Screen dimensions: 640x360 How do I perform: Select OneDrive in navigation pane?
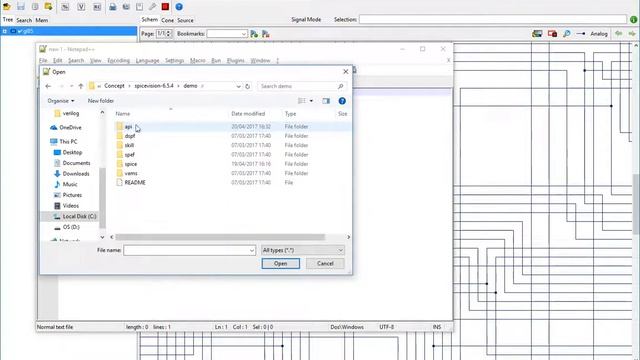point(70,127)
